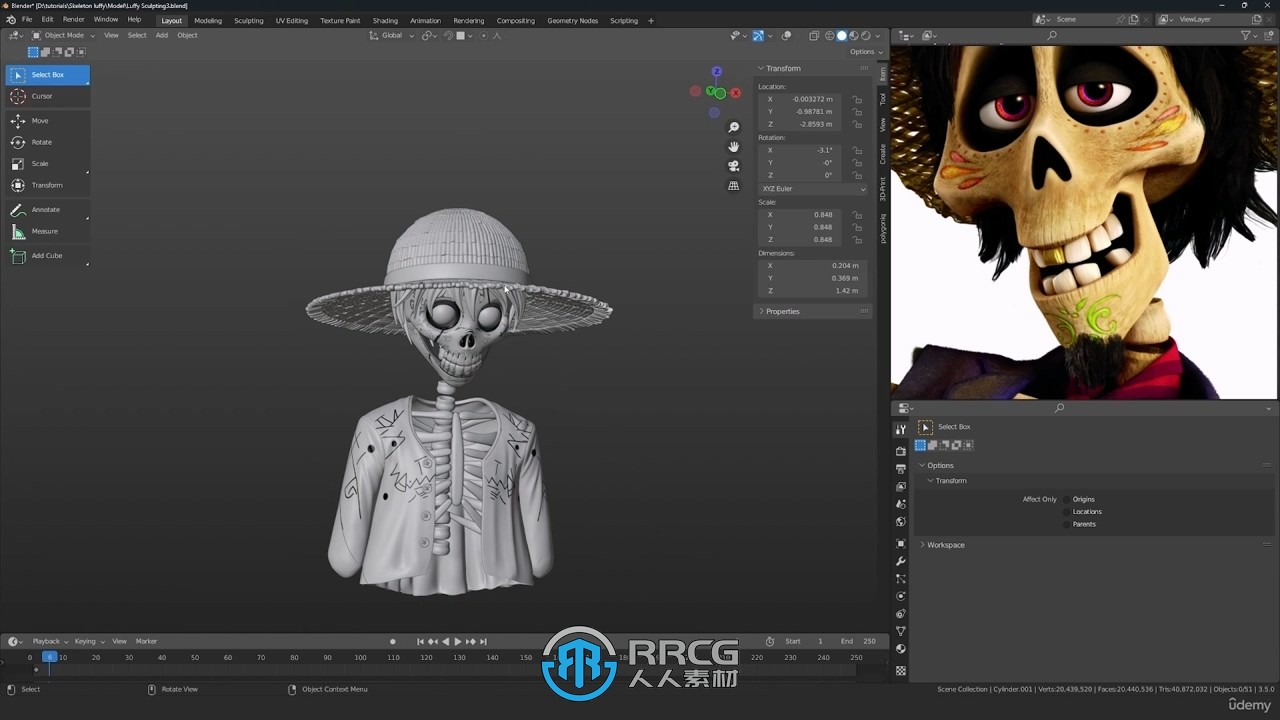
Task: Open Physics properties icon
Action: point(901,597)
